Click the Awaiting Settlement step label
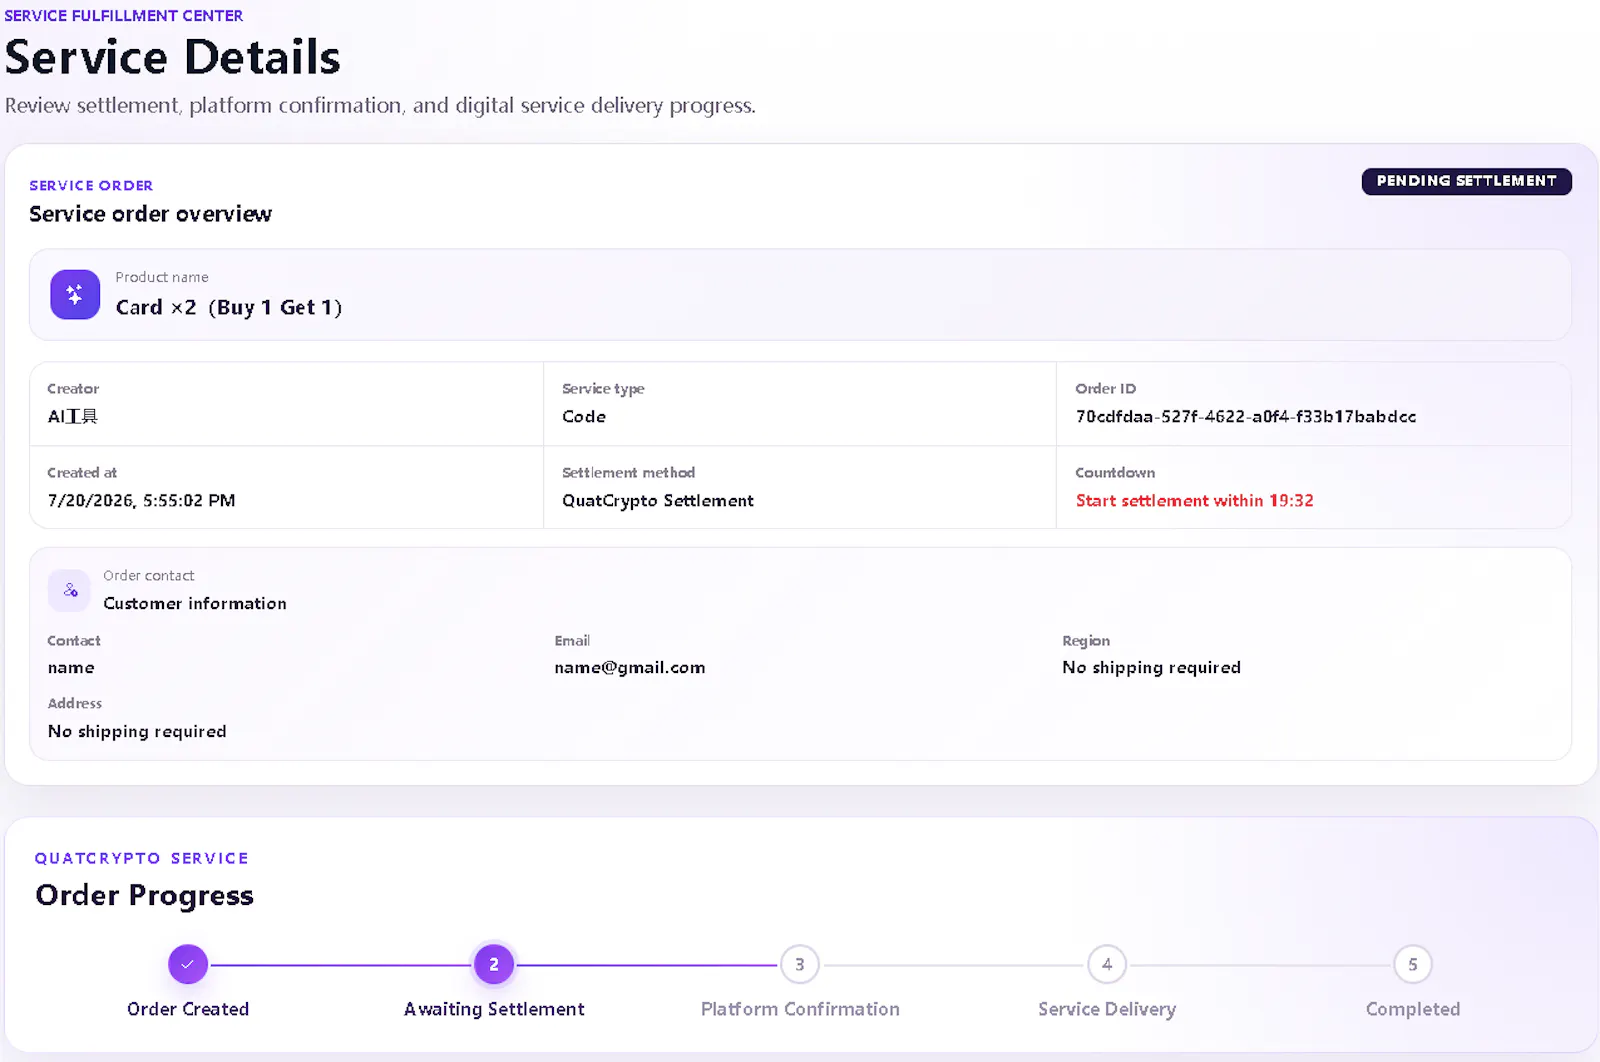Viewport: 1600px width, 1062px height. tap(494, 1009)
